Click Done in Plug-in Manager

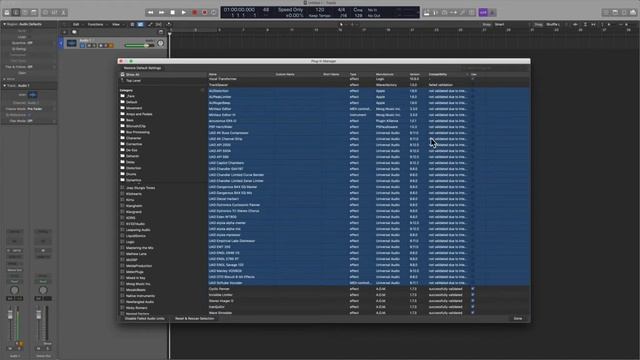pyautogui.click(x=518, y=318)
